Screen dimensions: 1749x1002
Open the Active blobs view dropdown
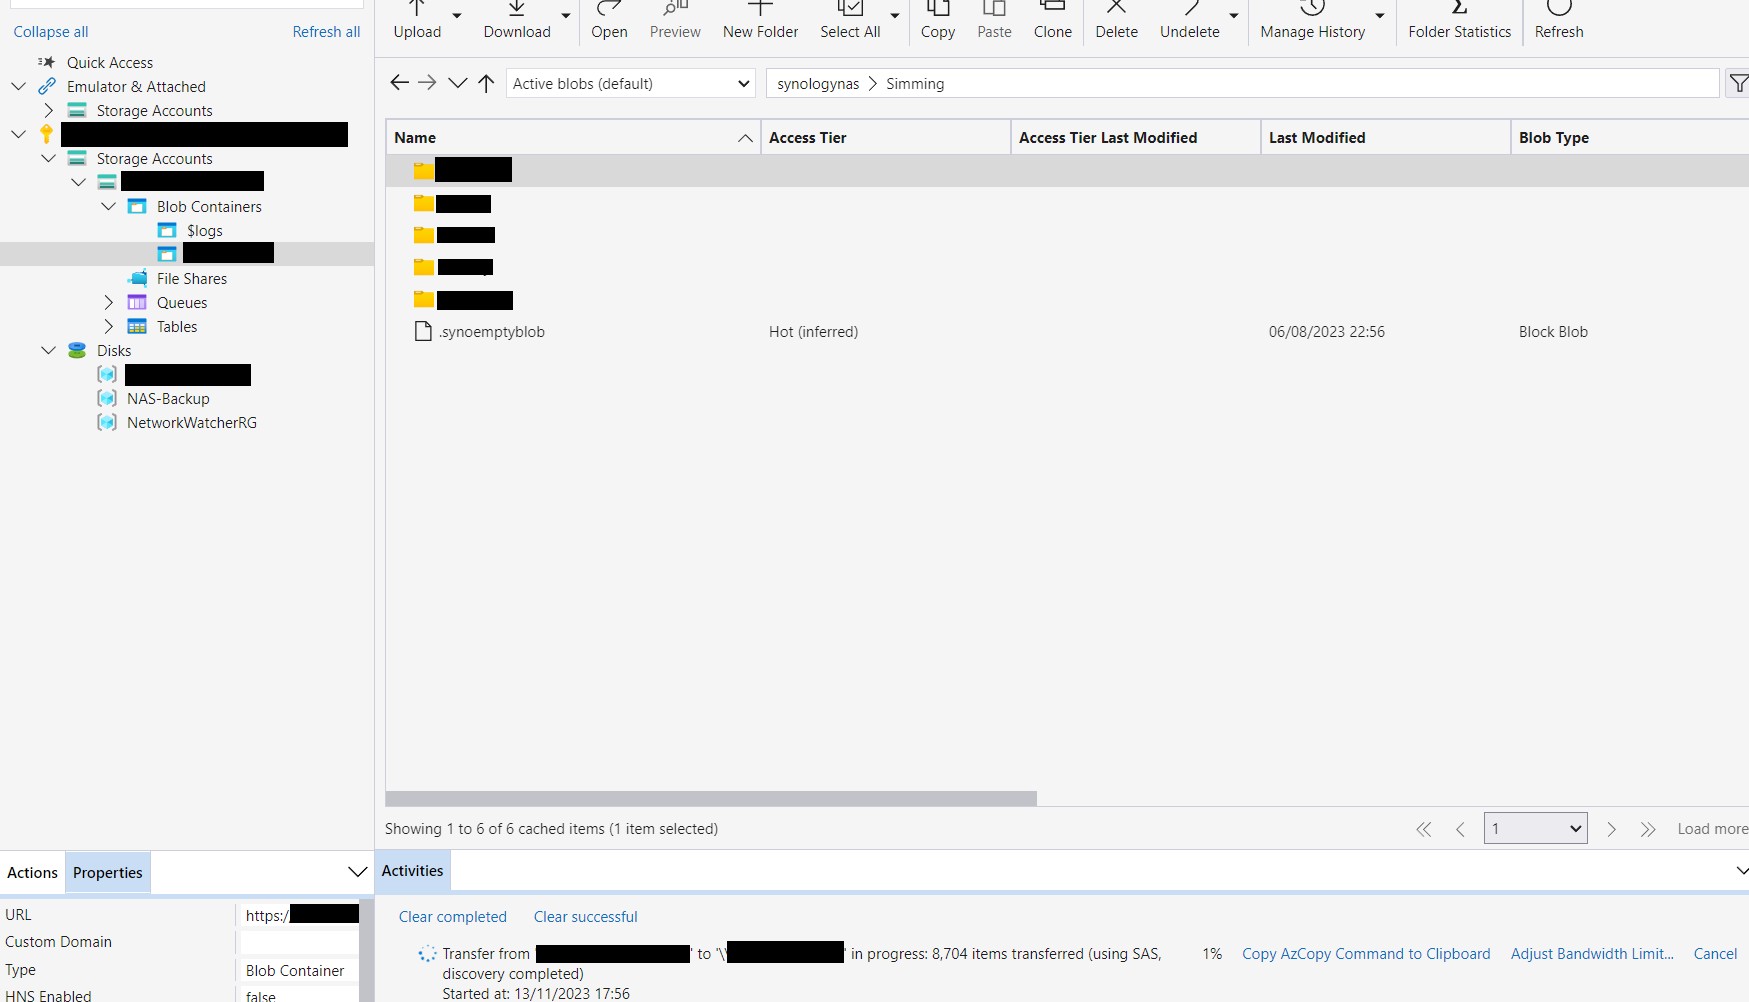tap(630, 84)
